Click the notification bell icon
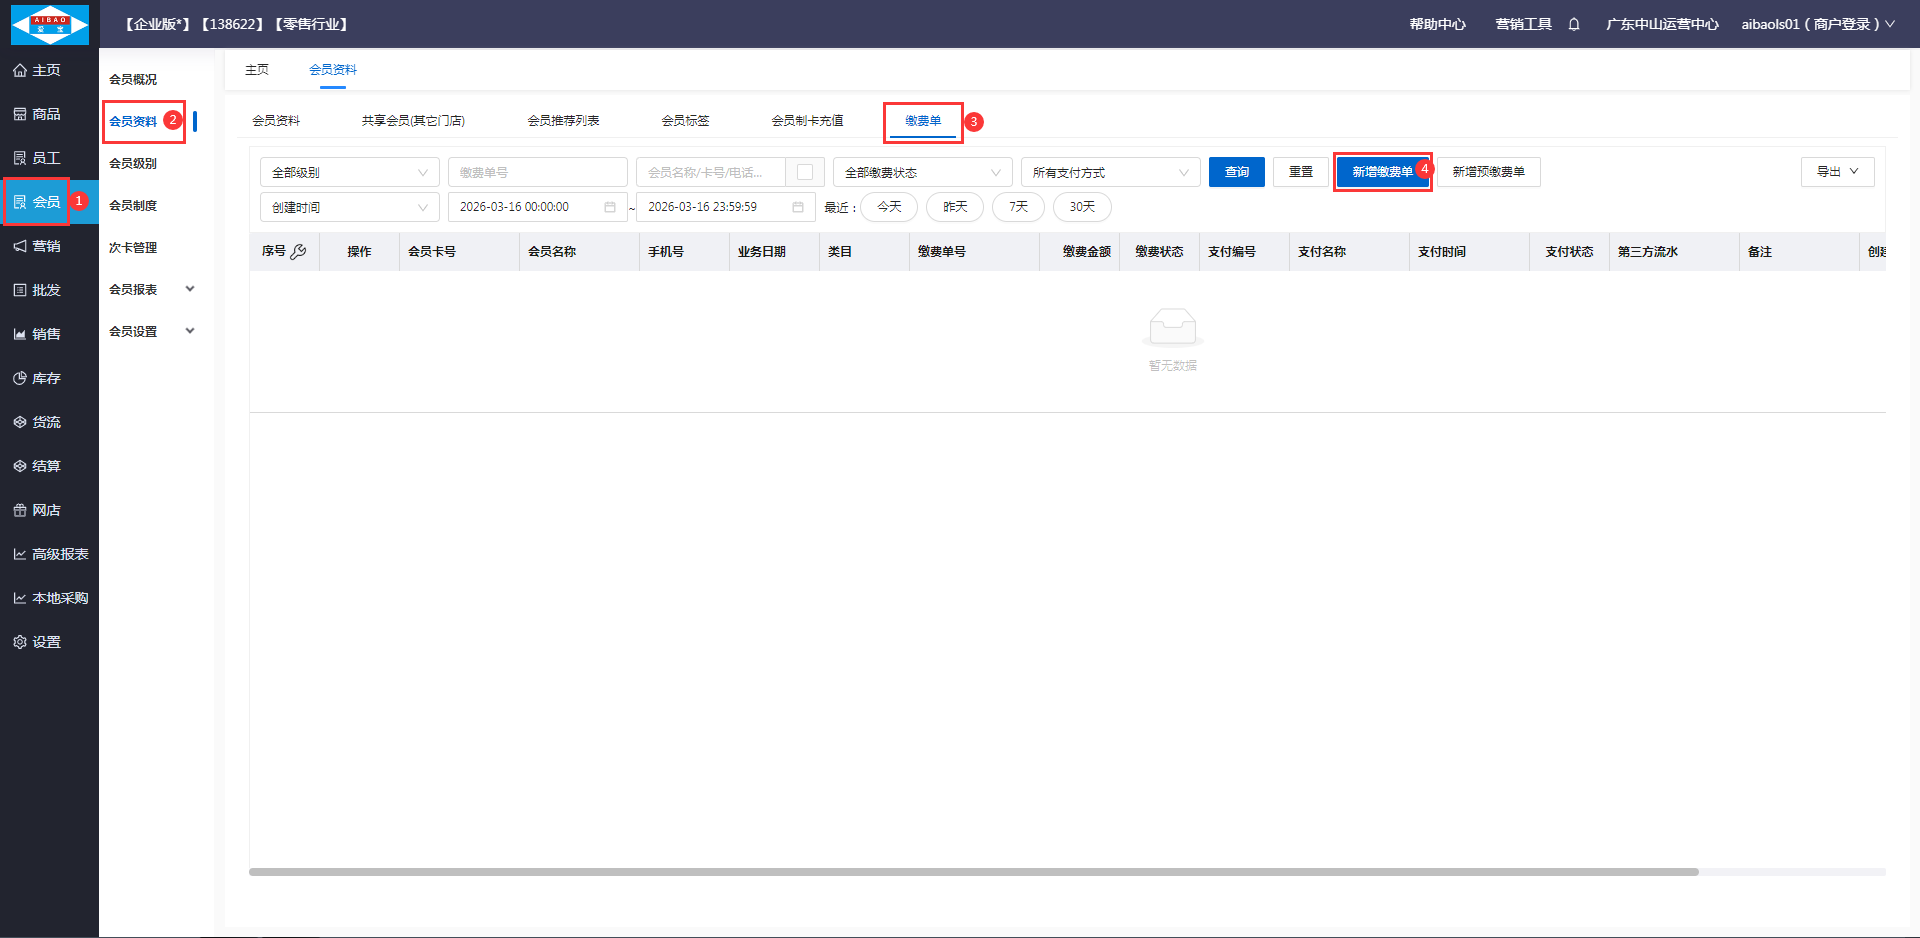Viewport: 1920px width, 938px height. click(1574, 24)
